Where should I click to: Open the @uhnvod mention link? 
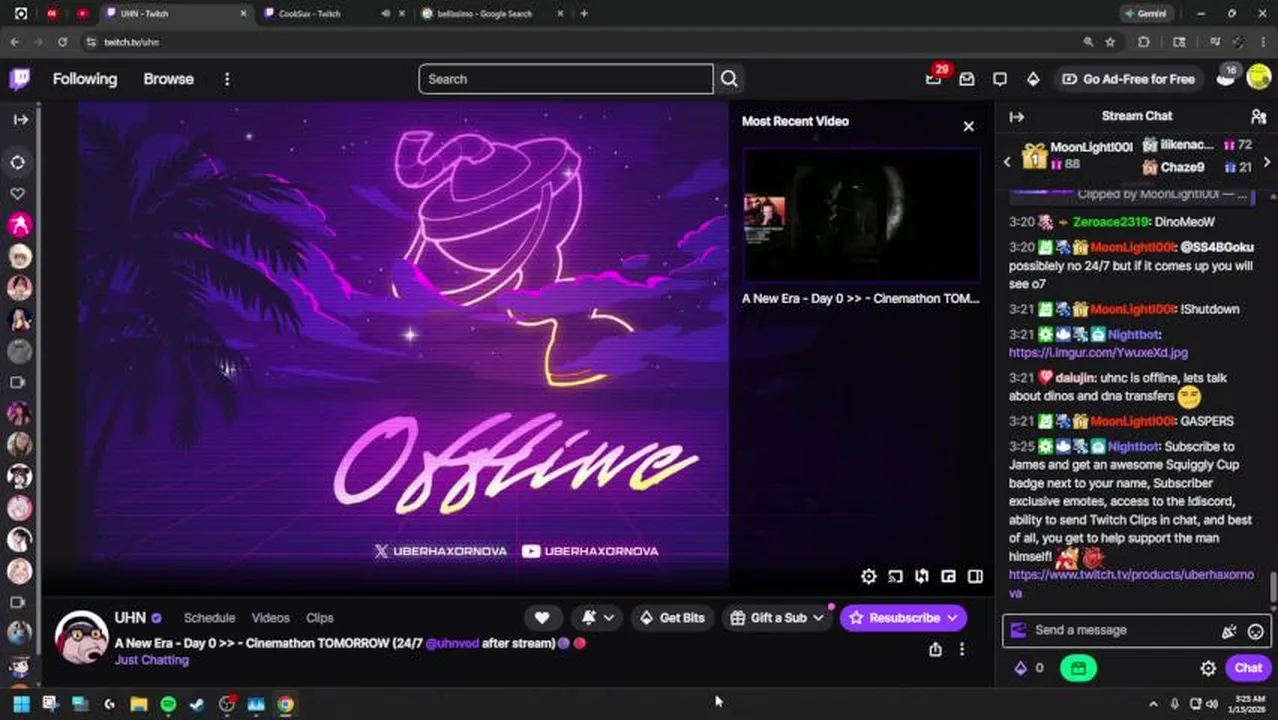click(452, 643)
